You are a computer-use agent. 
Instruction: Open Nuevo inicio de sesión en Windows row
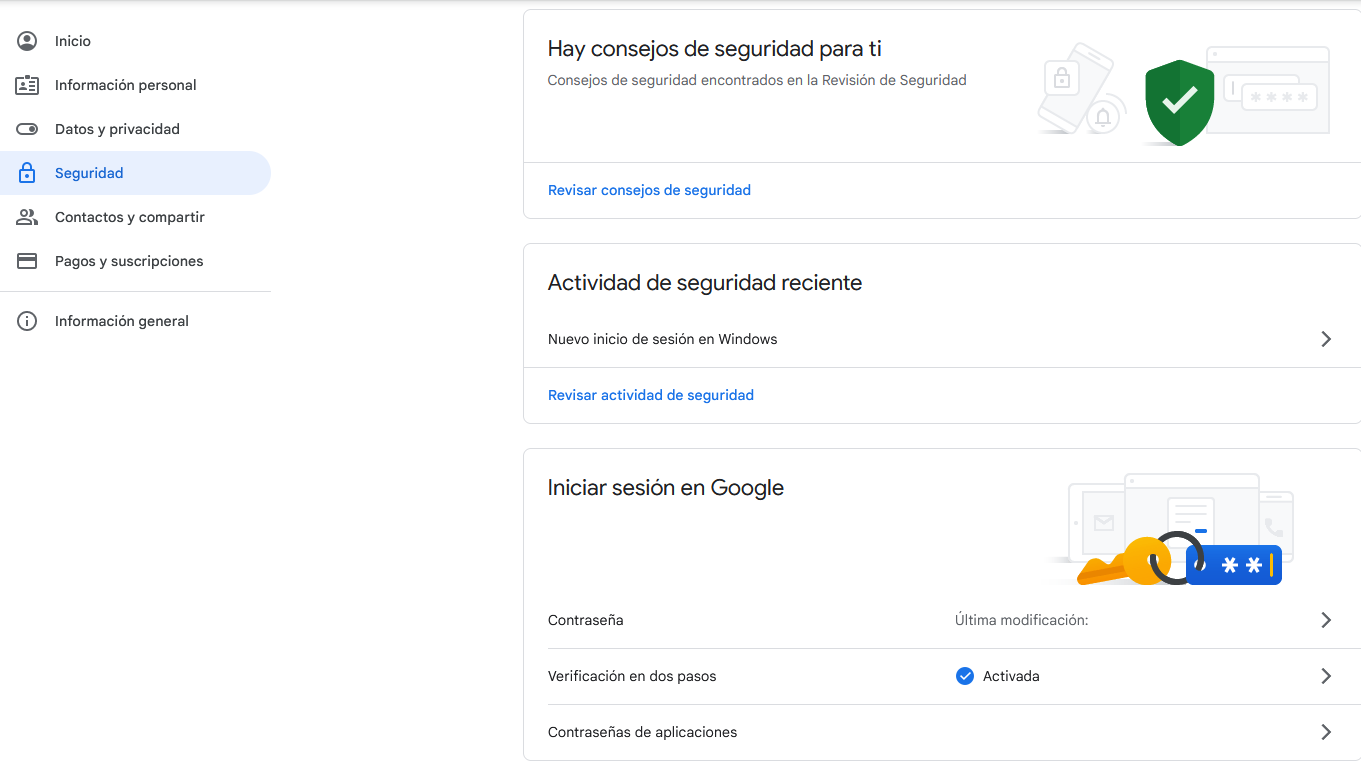[942, 339]
